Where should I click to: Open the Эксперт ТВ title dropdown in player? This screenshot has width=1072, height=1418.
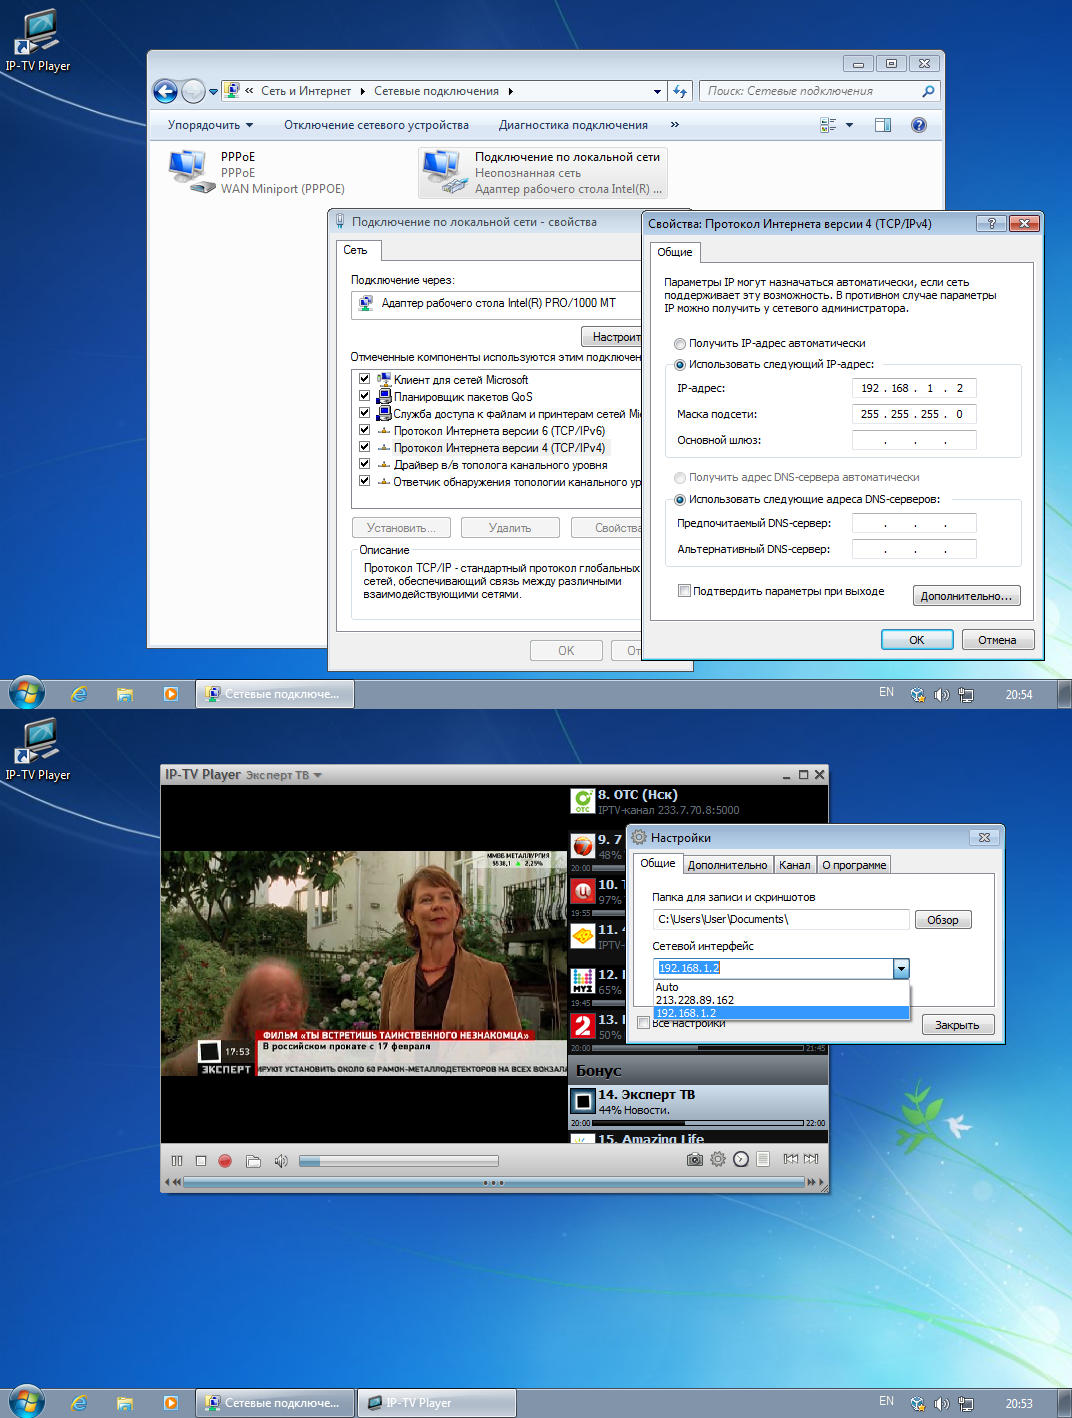click(318, 775)
